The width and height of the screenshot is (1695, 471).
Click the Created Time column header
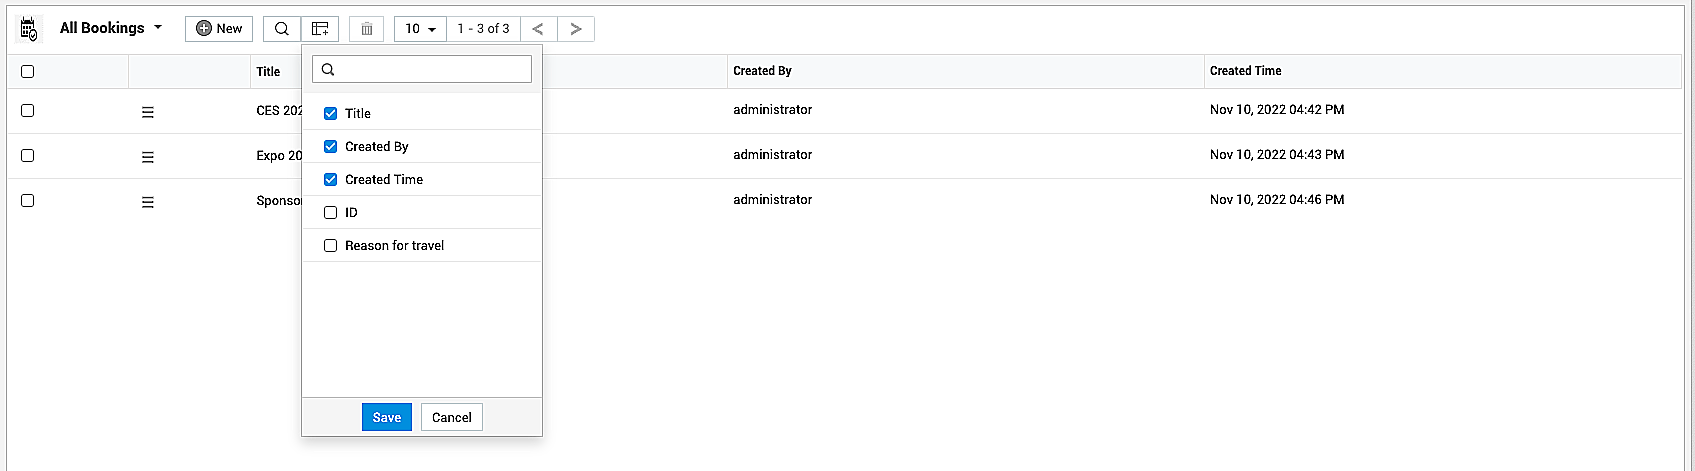(1245, 71)
